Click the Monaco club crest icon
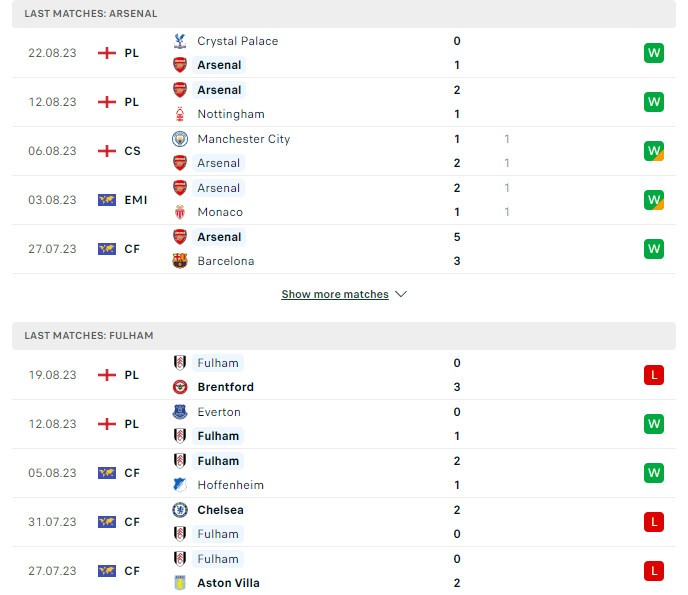The width and height of the screenshot is (688, 595). [180, 212]
